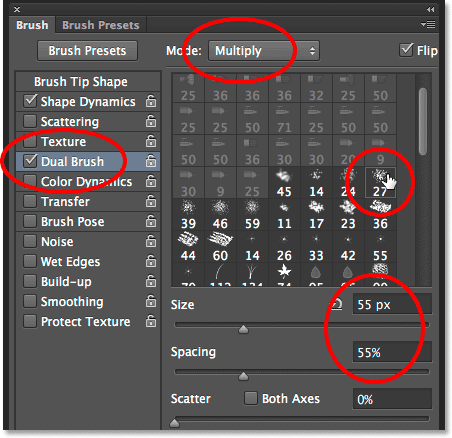Viewport: 452px width, 438px height.
Task: Click restore original size icon beside Size
Action: tap(336, 304)
